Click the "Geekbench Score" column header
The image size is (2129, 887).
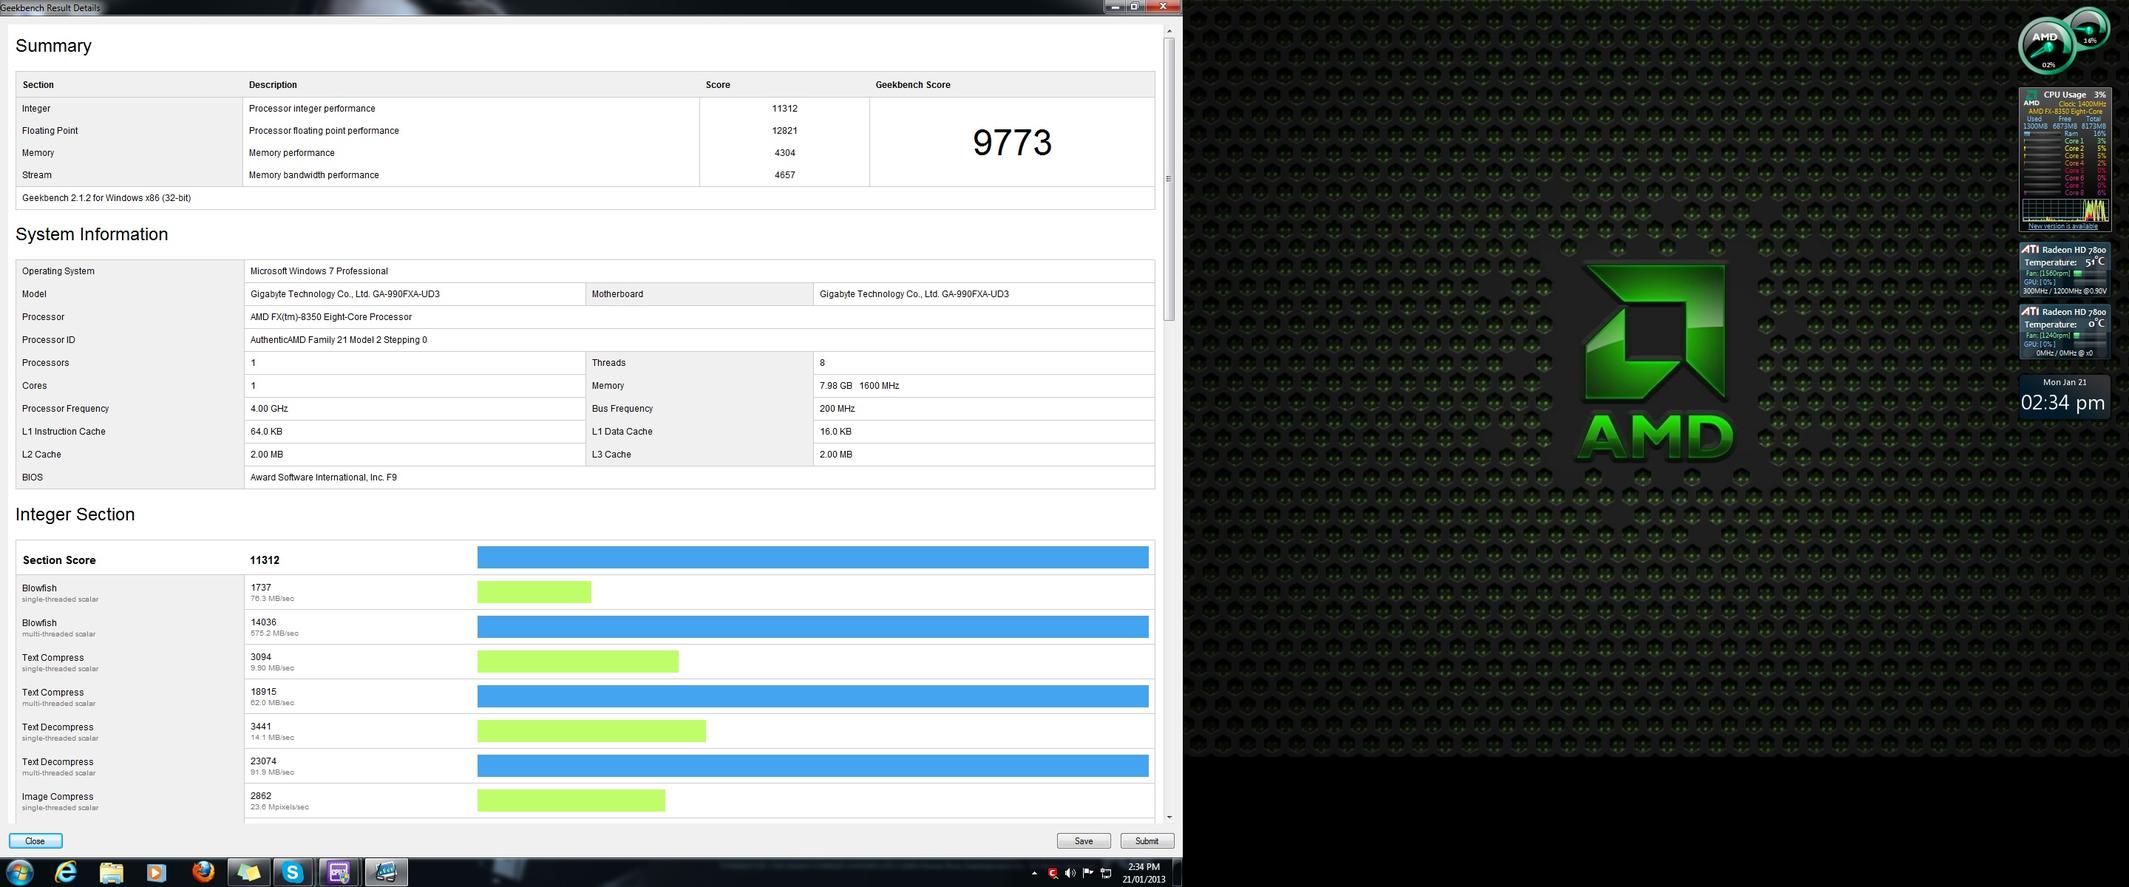pyautogui.click(x=913, y=85)
